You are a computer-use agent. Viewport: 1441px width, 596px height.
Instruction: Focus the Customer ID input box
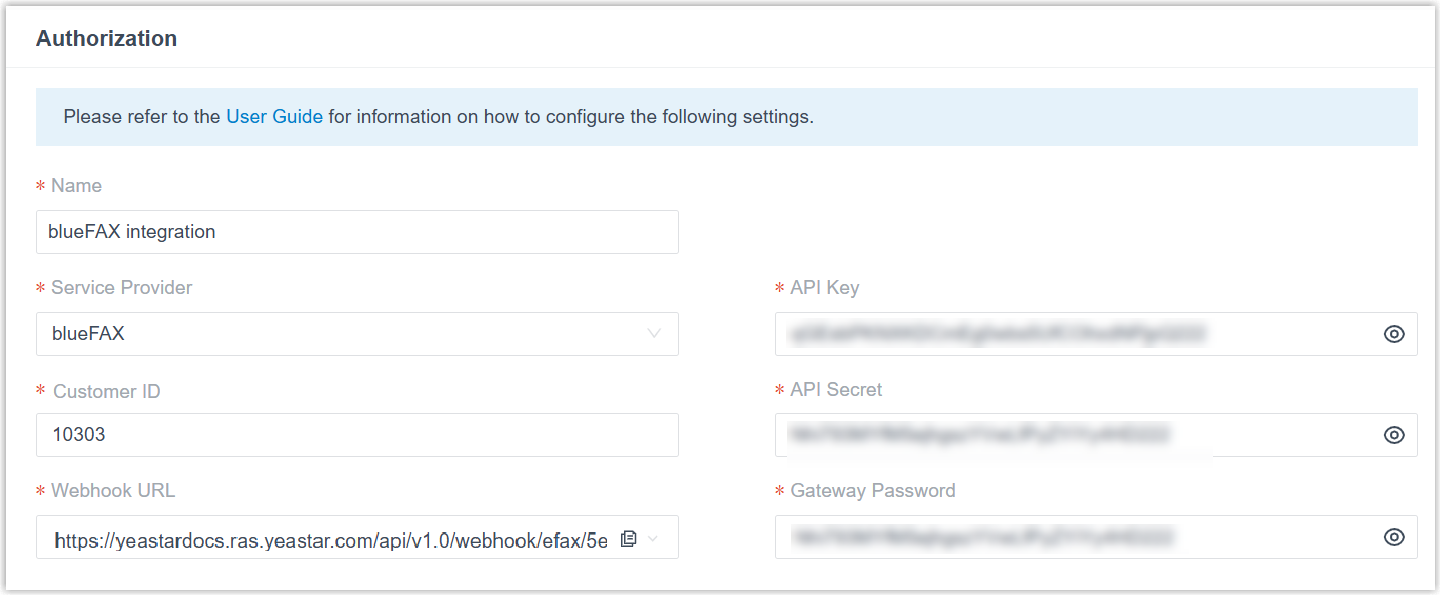(357, 436)
